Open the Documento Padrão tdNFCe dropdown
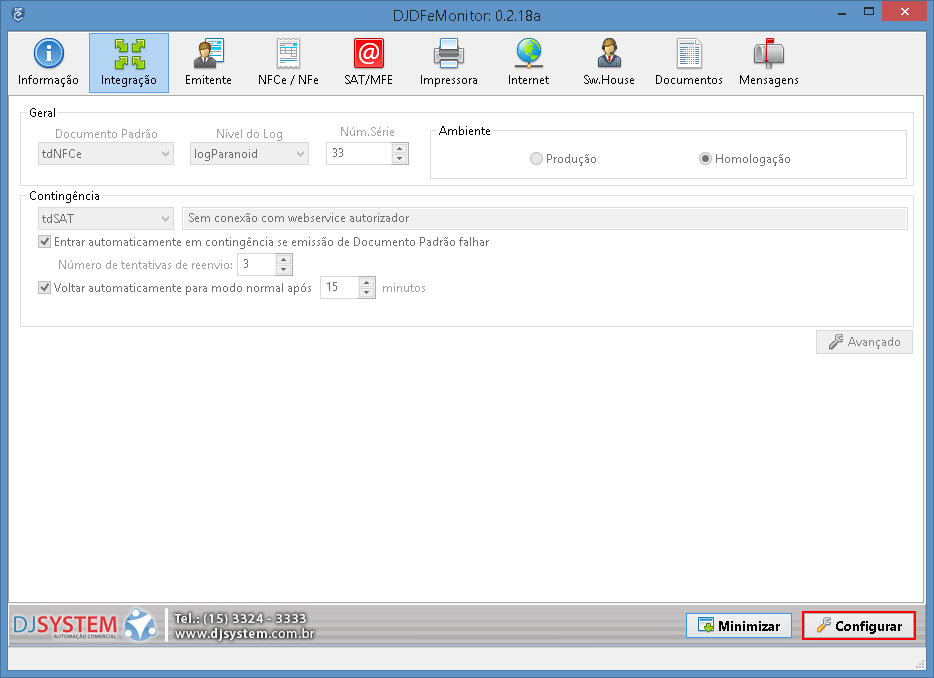The image size is (934, 678). [x=106, y=154]
